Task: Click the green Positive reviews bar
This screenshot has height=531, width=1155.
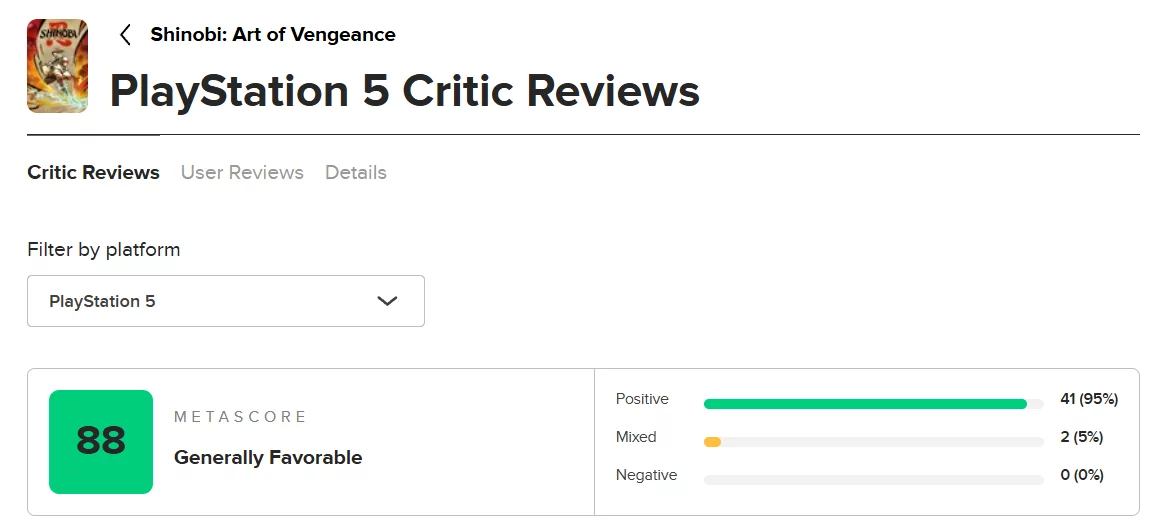Action: (865, 404)
